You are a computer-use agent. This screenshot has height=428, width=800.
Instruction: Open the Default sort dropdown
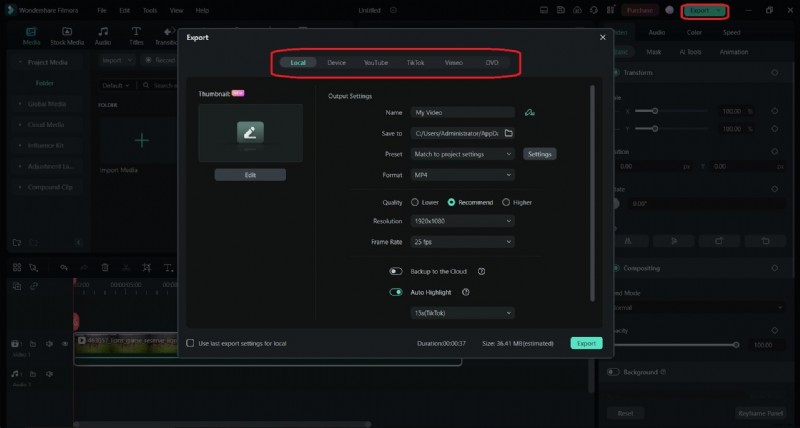(x=116, y=85)
